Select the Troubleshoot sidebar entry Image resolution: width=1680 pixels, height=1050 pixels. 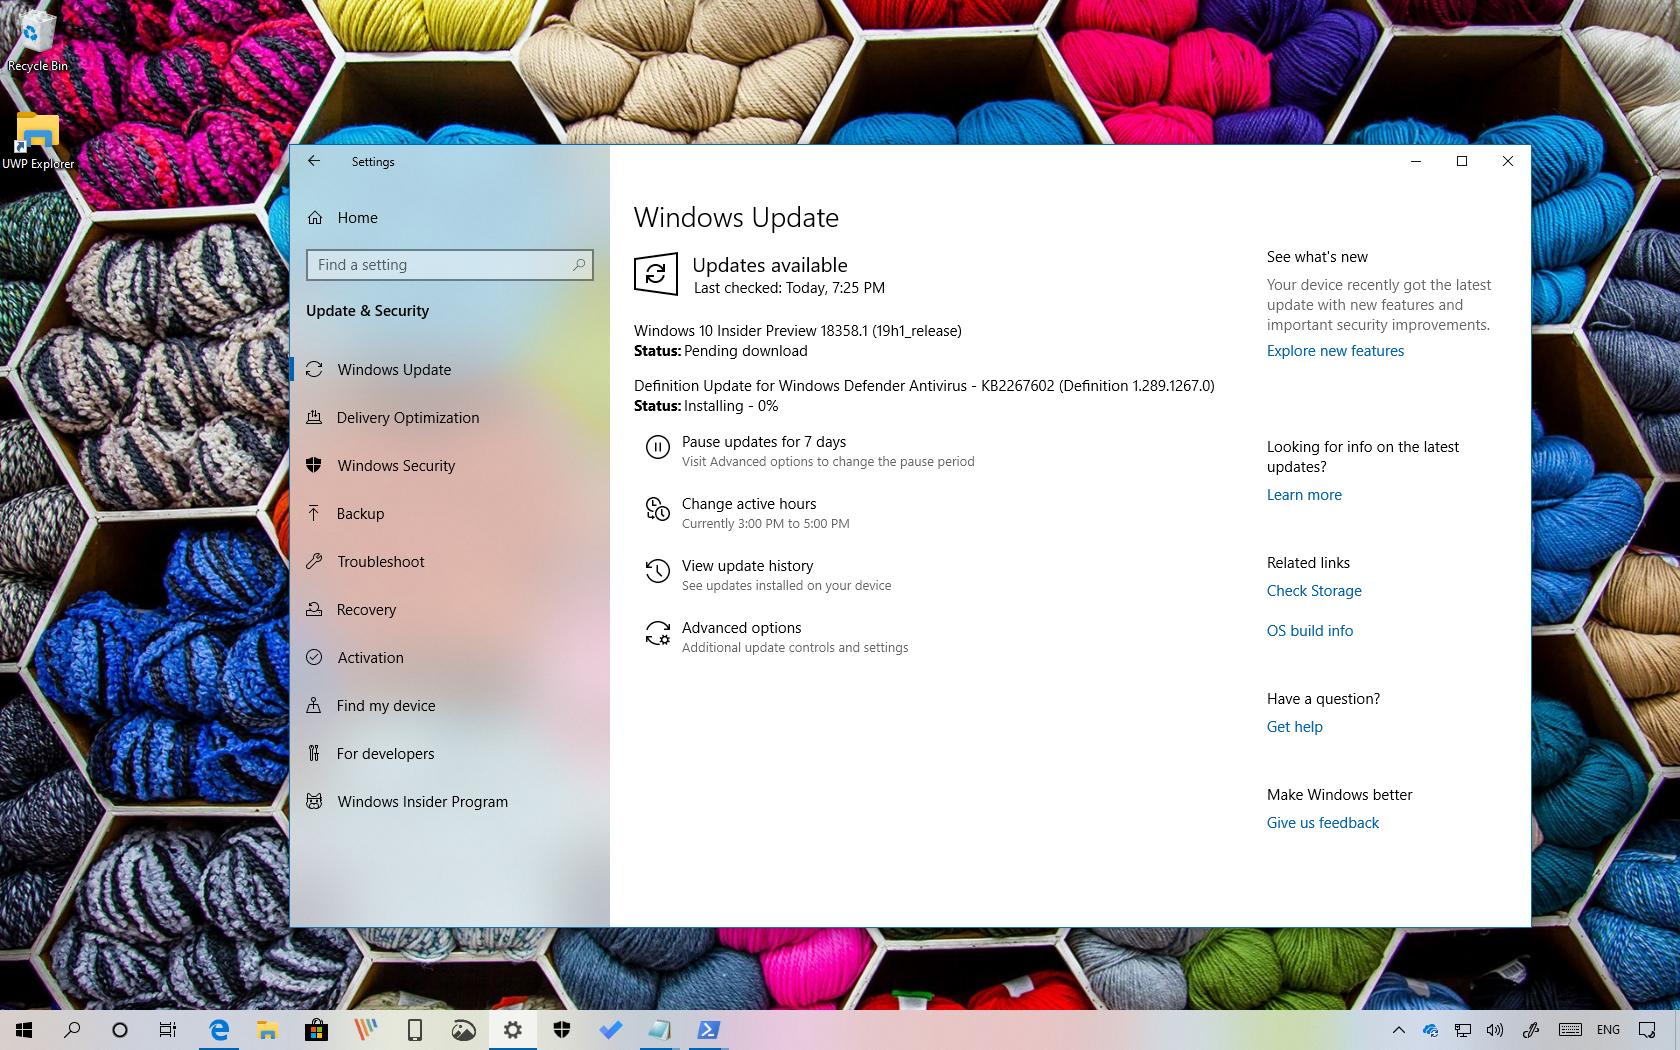381,561
